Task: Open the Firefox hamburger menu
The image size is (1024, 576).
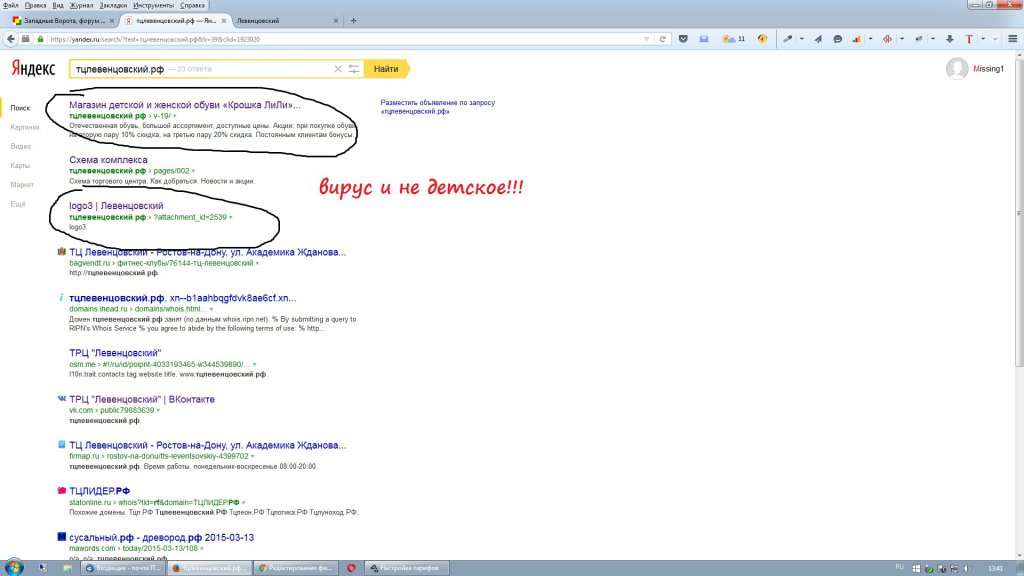Action: [x=1013, y=39]
